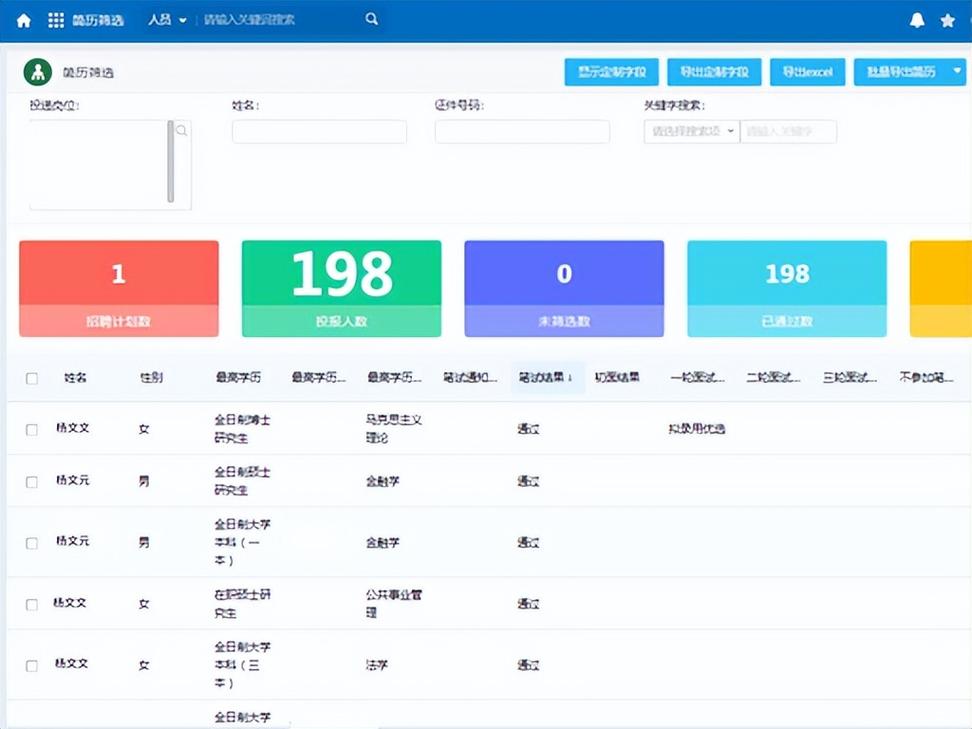Click the 全日制硕士研究生 cell

pos(242,481)
